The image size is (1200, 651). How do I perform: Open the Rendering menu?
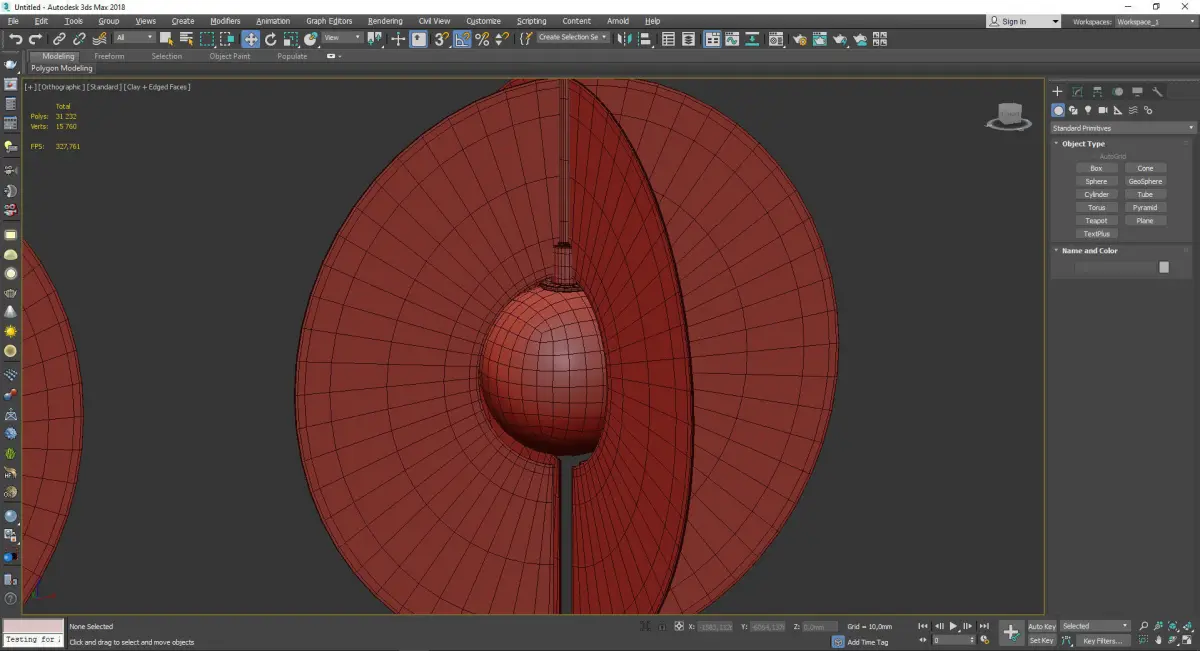click(x=385, y=21)
